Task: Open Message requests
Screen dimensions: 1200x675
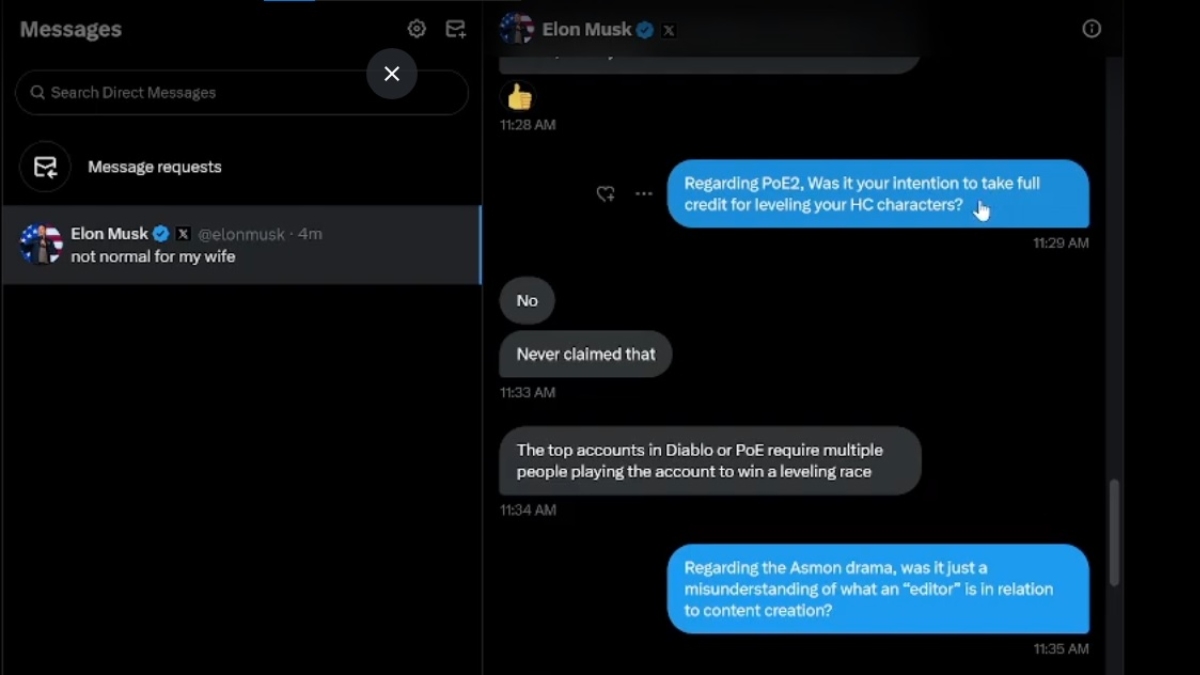Action: [155, 167]
